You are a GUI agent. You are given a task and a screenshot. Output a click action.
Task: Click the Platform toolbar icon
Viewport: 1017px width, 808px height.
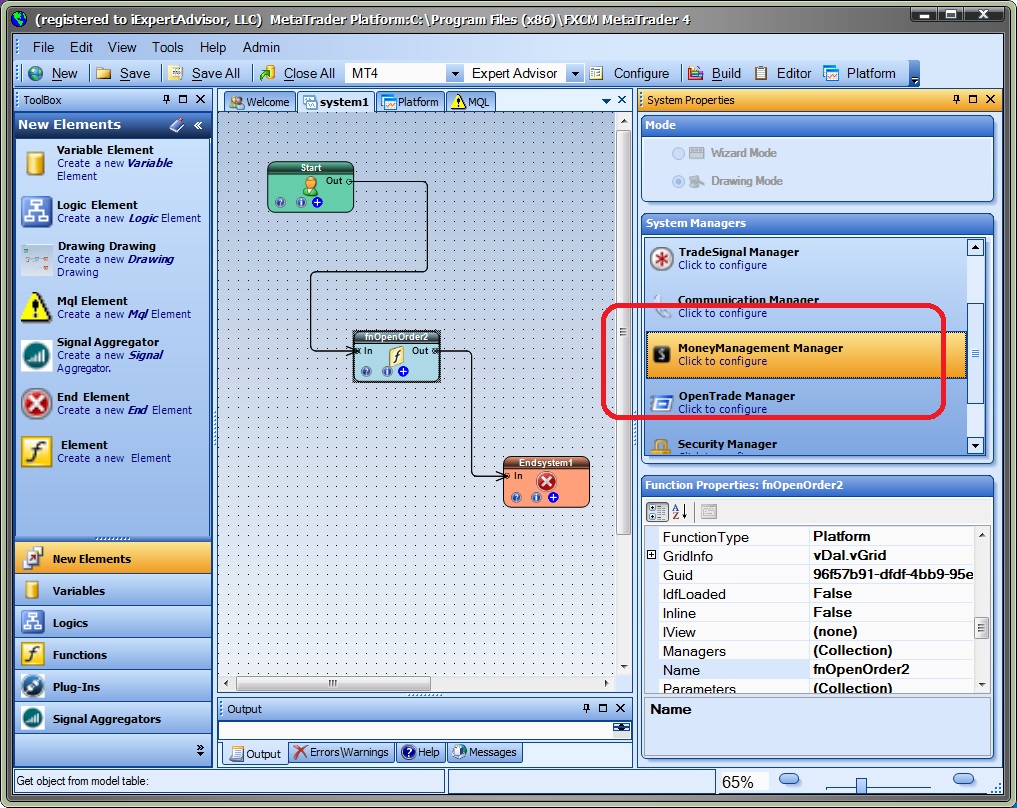tap(831, 73)
